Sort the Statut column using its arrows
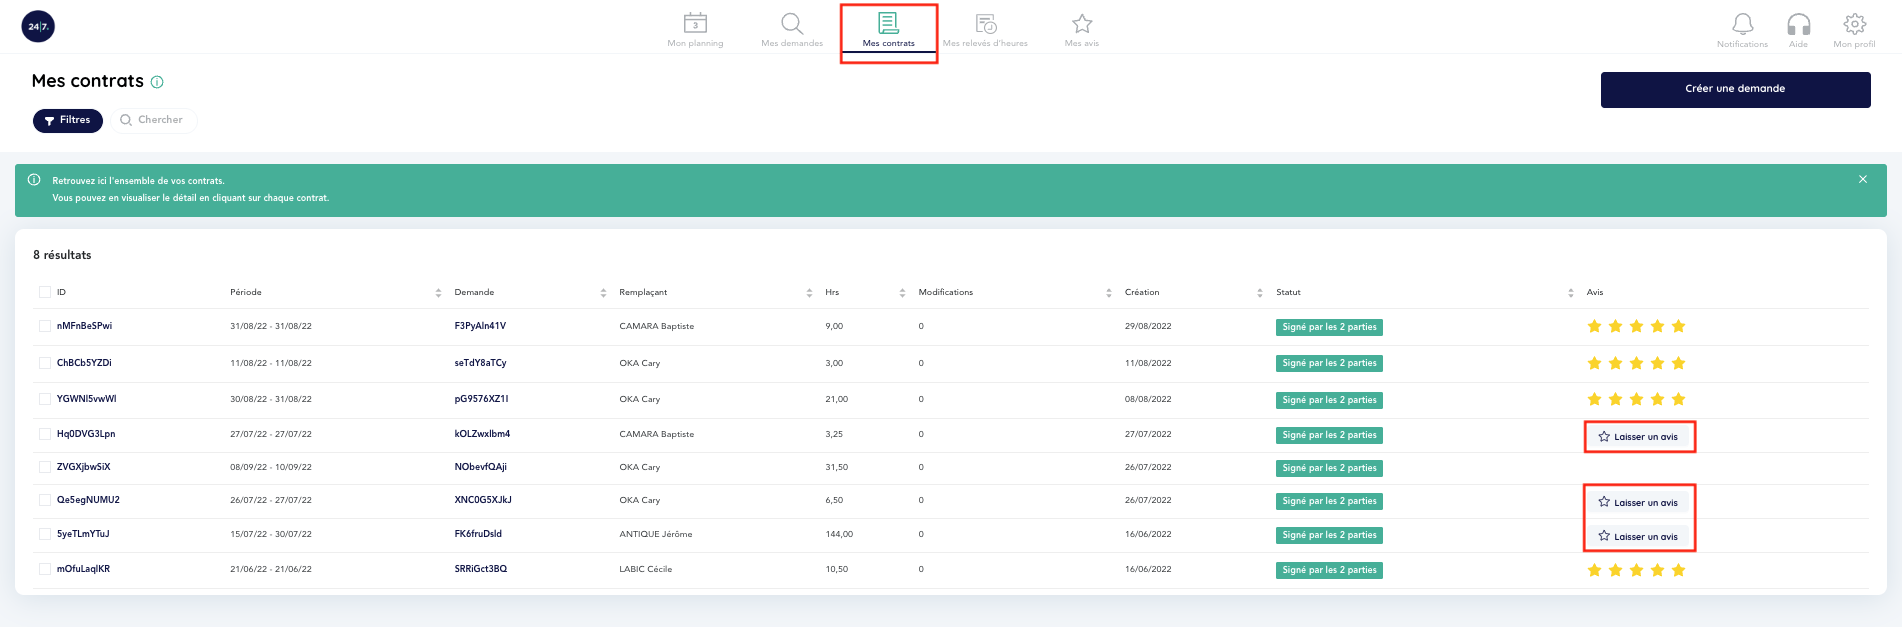The width and height of the screenshot is (1902, 627). tap(1570, 293)
